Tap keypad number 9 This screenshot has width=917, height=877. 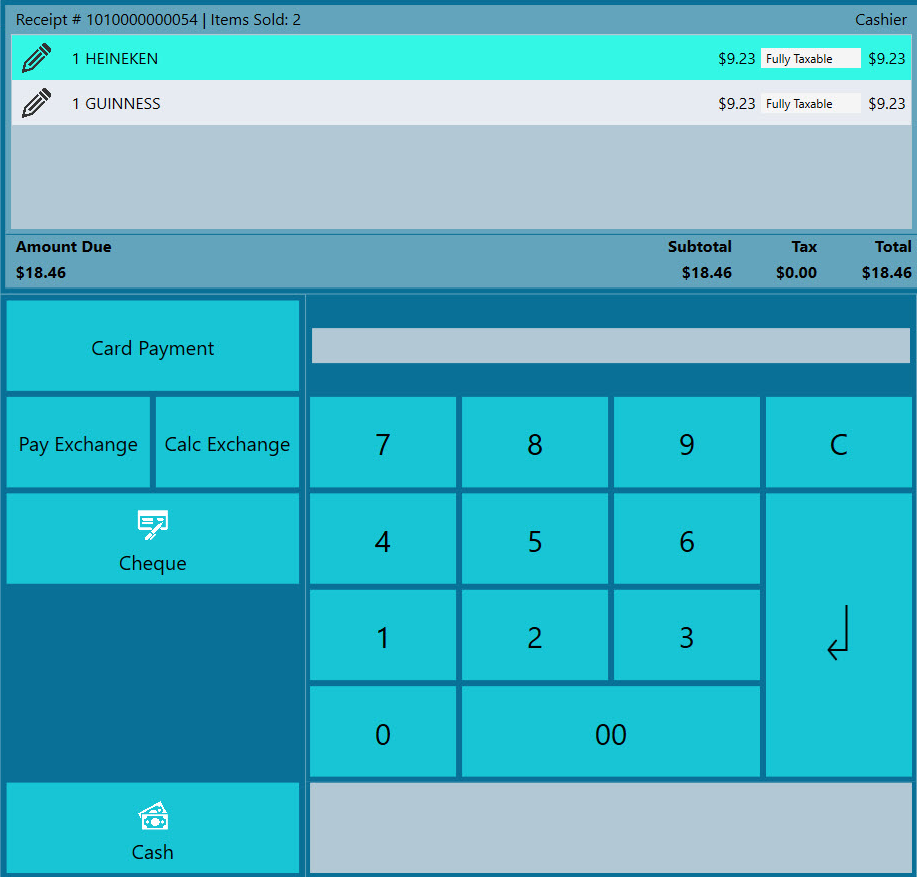tap(686, 443)
